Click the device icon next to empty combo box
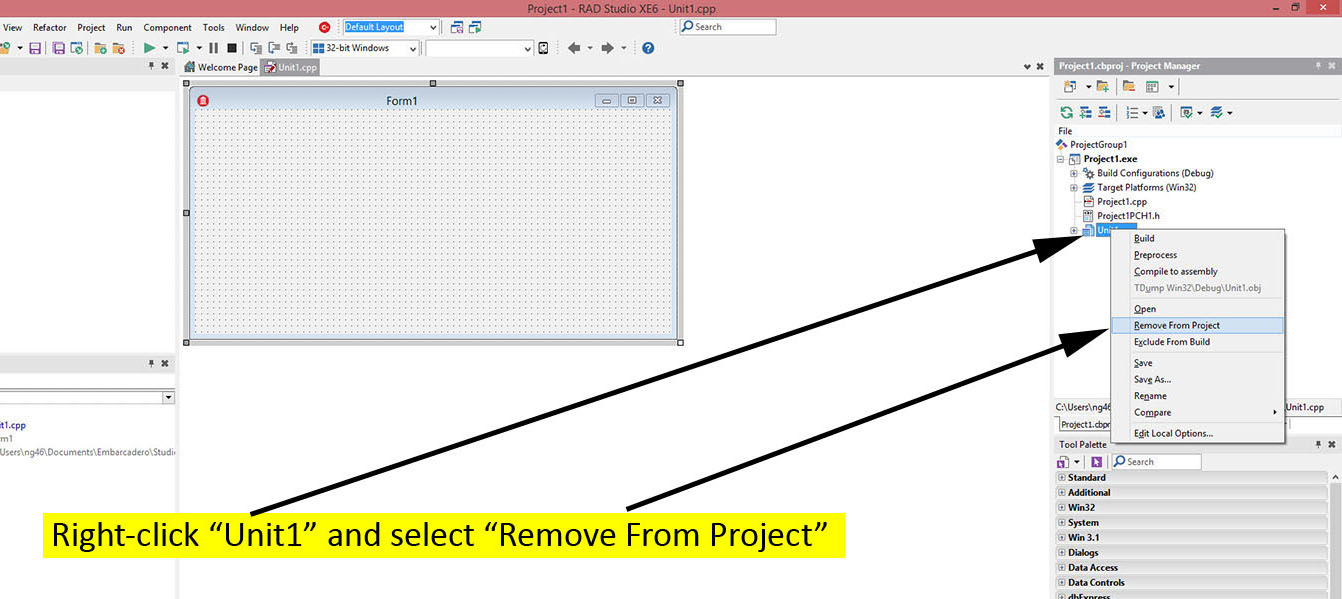Viewport: 1342px width, 599px height. 544,48
